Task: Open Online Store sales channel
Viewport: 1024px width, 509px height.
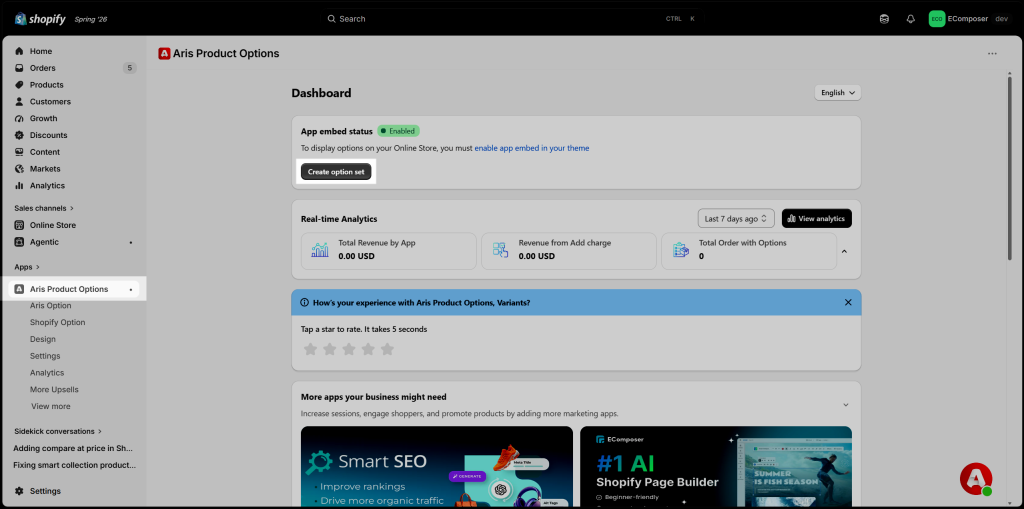Action: tap(53, 225)
